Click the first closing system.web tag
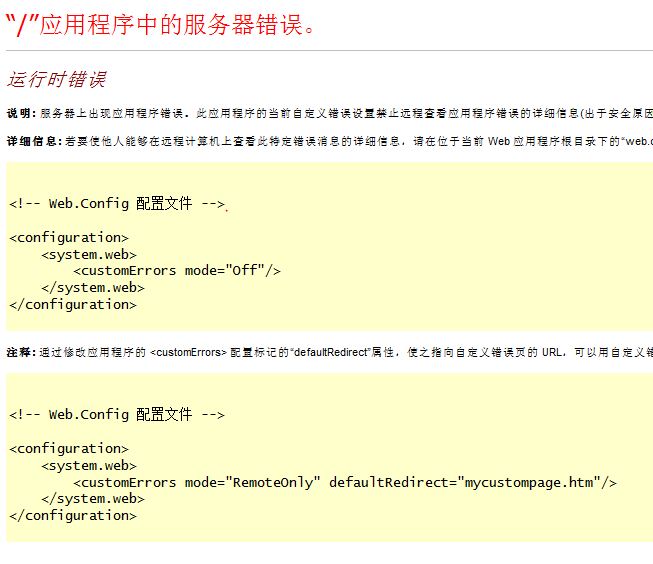653x564 pixels. tap(93, 288)
